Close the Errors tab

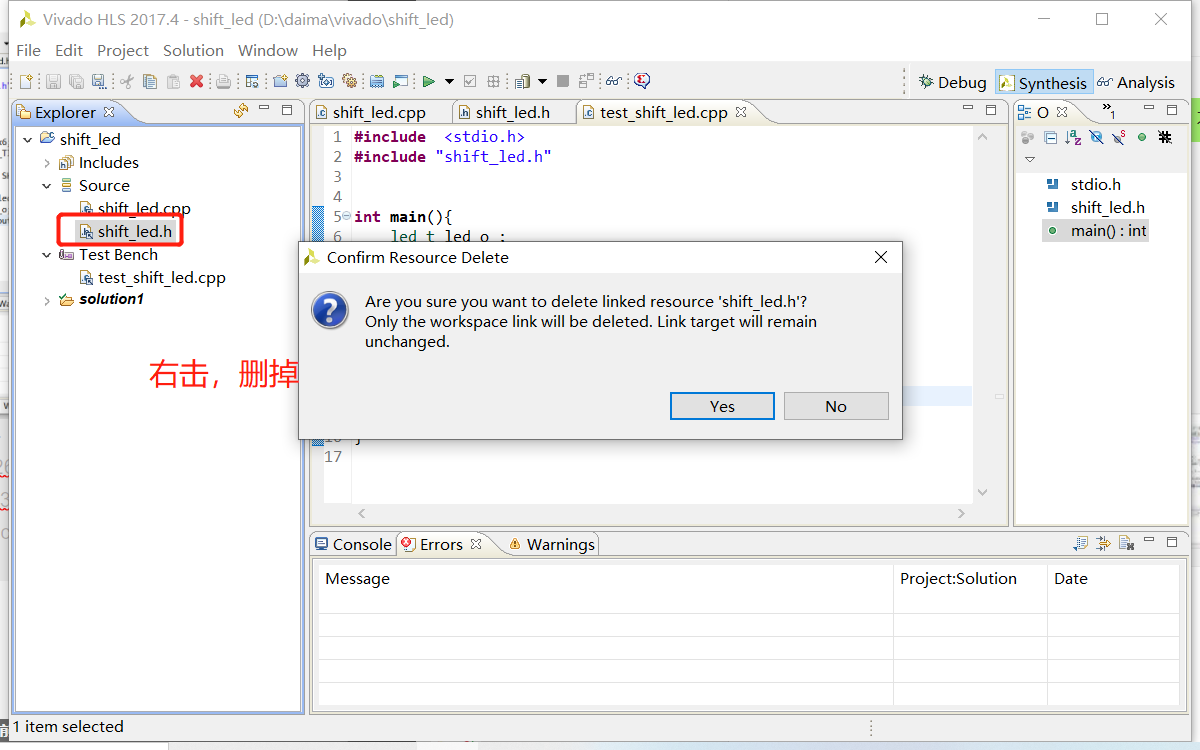pos(476,544)
